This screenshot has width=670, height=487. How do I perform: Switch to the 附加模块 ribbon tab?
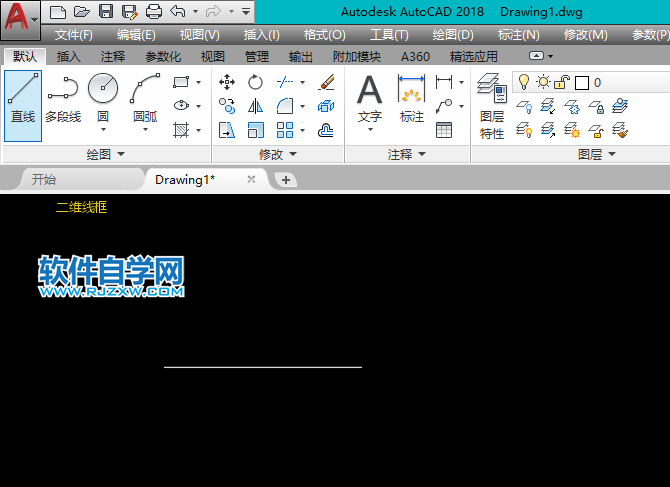click(x=357, y=56)
